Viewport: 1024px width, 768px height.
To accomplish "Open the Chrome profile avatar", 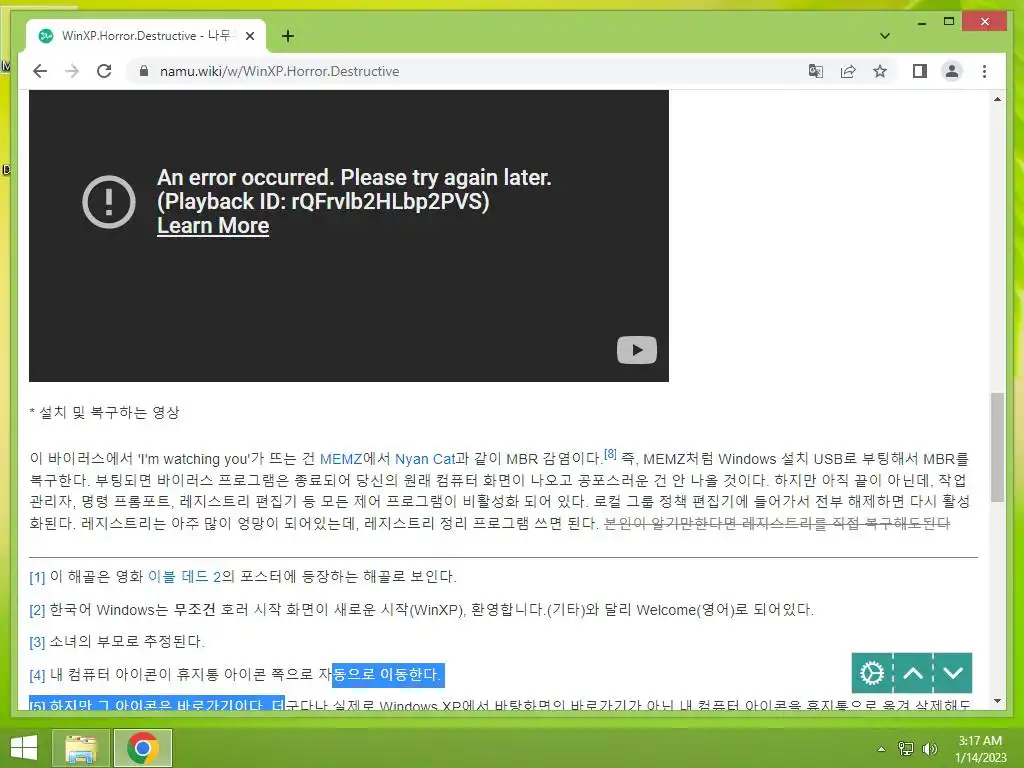I will pos(952,71).
